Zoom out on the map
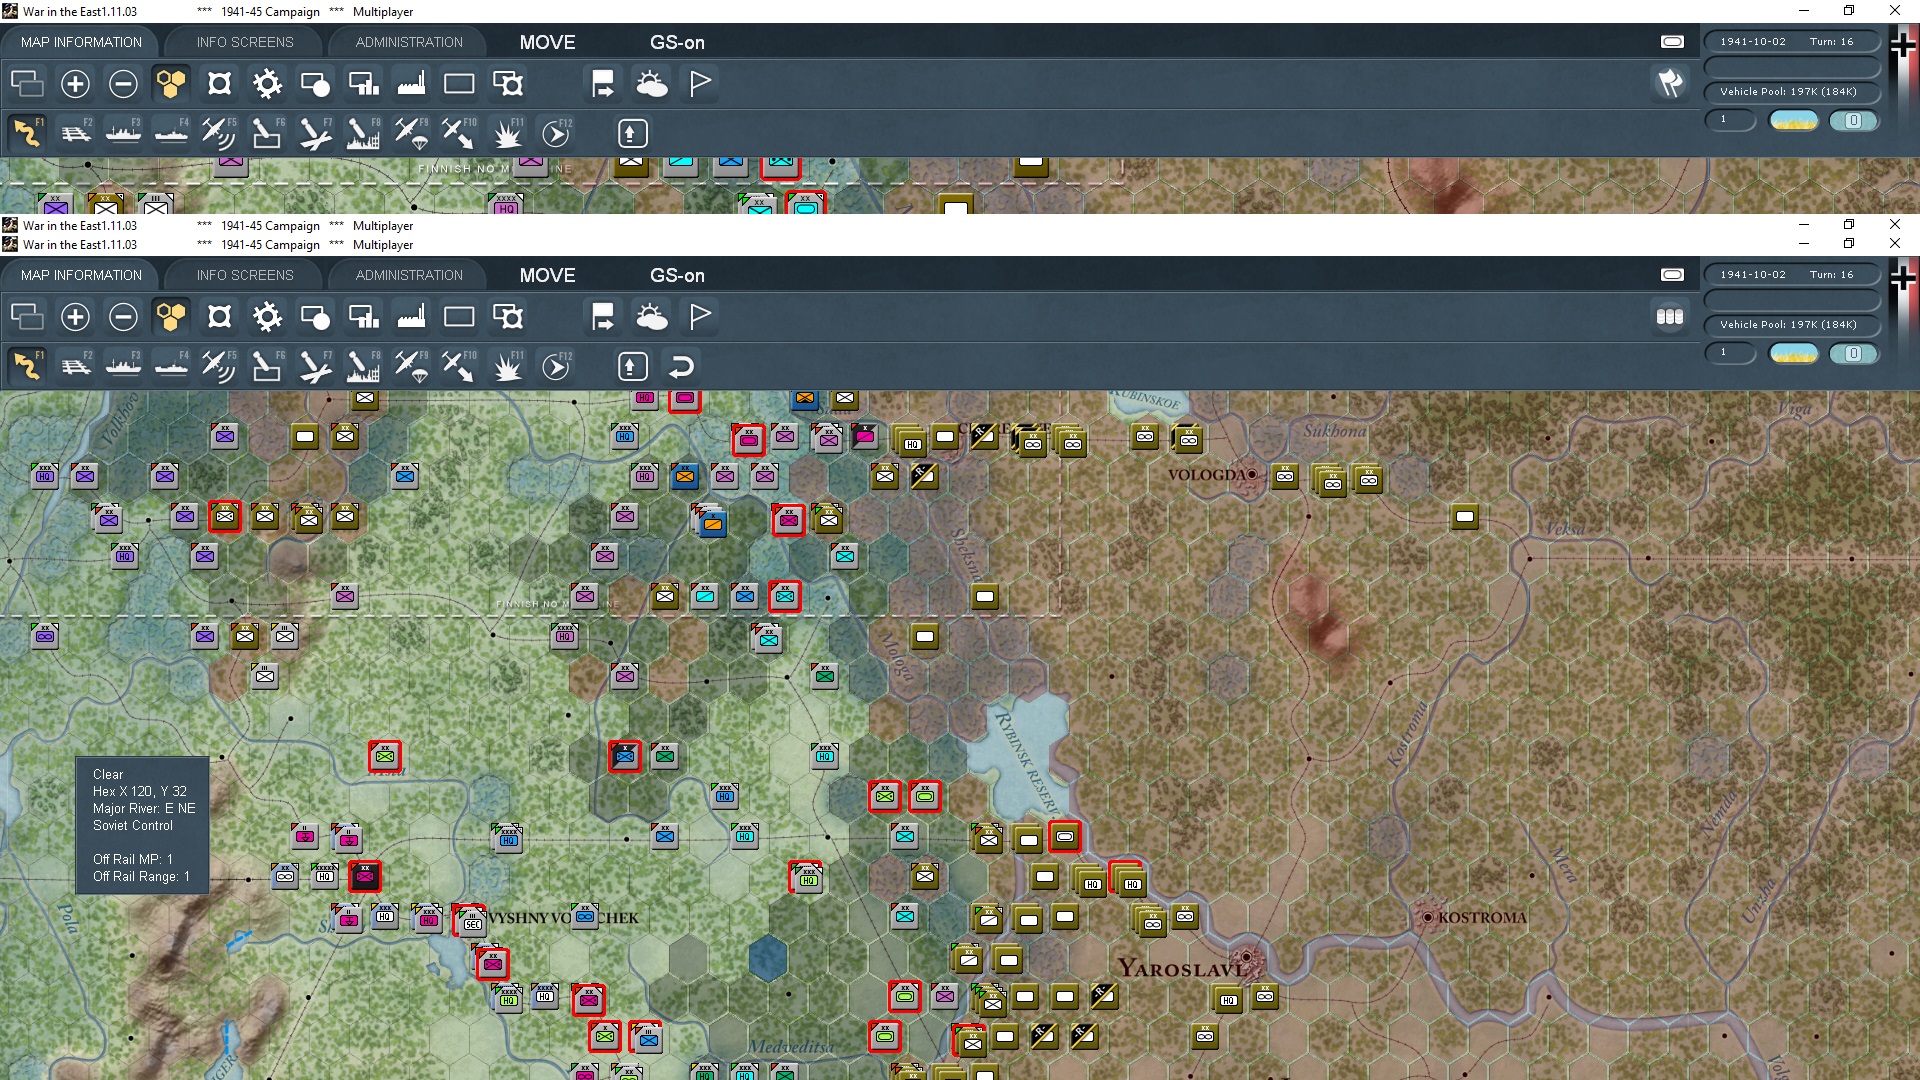1920x1080 pixels. pyautogui.click(x=123, y=316)
